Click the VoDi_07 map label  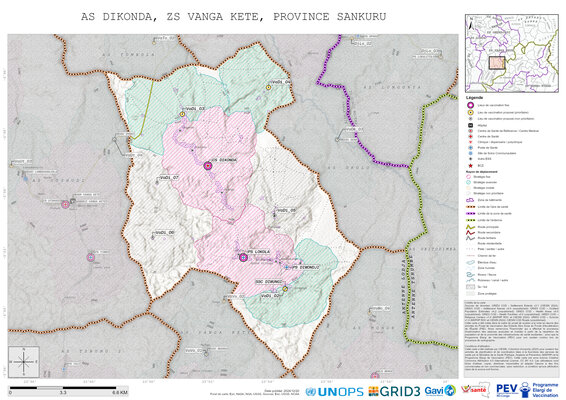169,178
